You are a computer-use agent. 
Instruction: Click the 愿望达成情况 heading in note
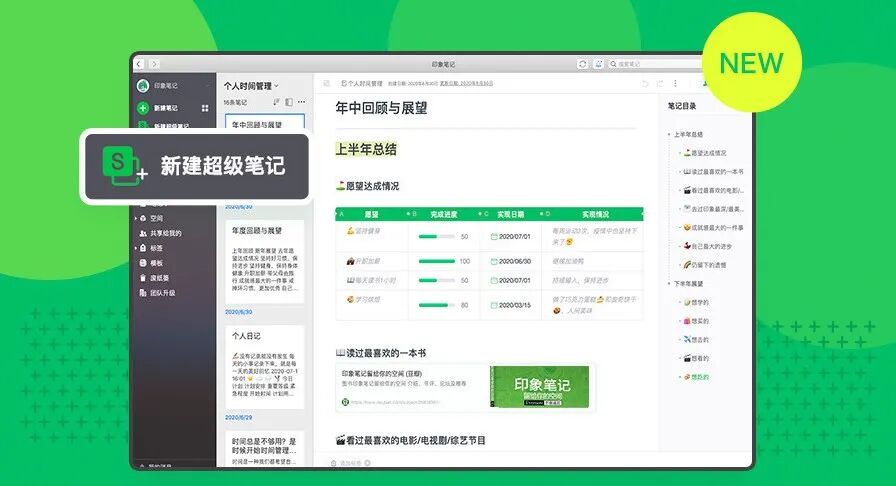367,186
